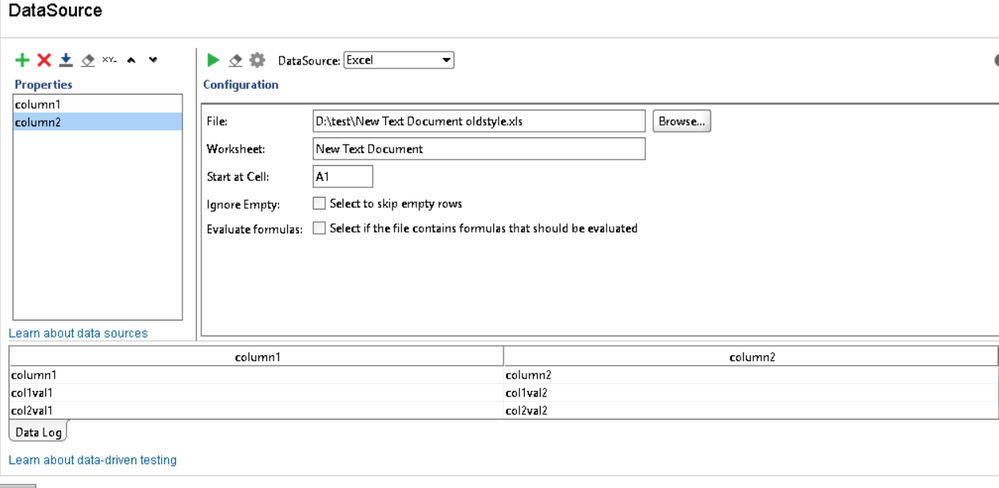The image size is (999, 488).
Task: Click the XY rename property icon
Action: click(x=110, y=60)
